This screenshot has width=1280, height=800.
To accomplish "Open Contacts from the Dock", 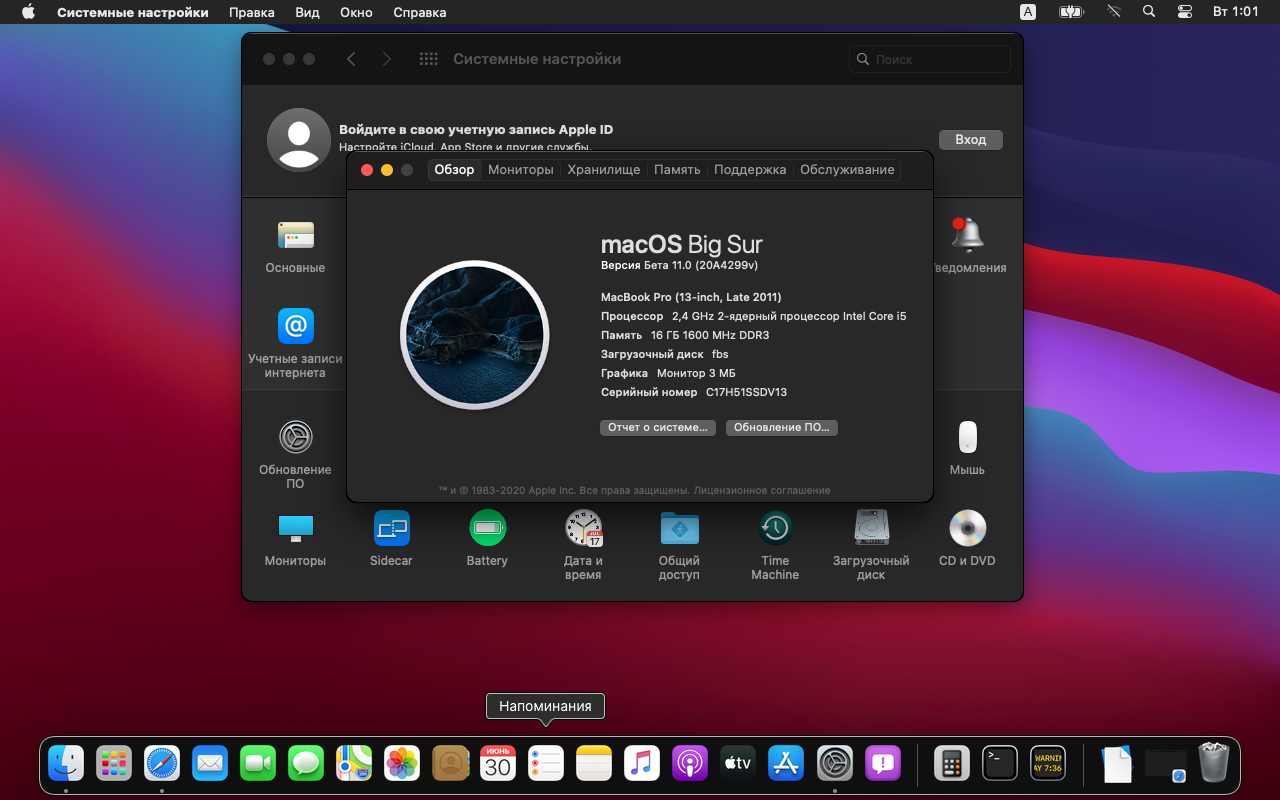I will click(x=450, y=764).
